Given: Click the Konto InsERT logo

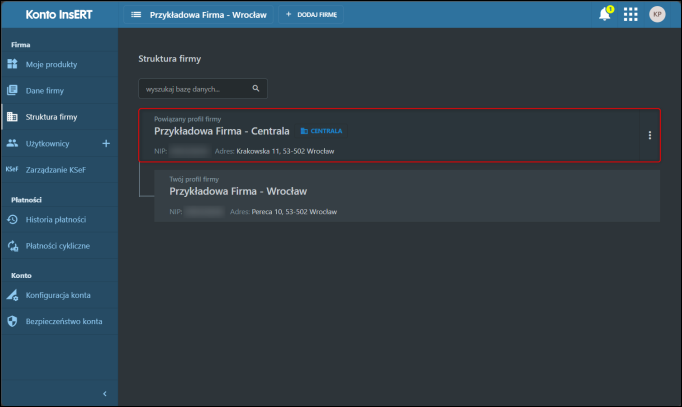Looking at the screenshot, I should point(59,15).
